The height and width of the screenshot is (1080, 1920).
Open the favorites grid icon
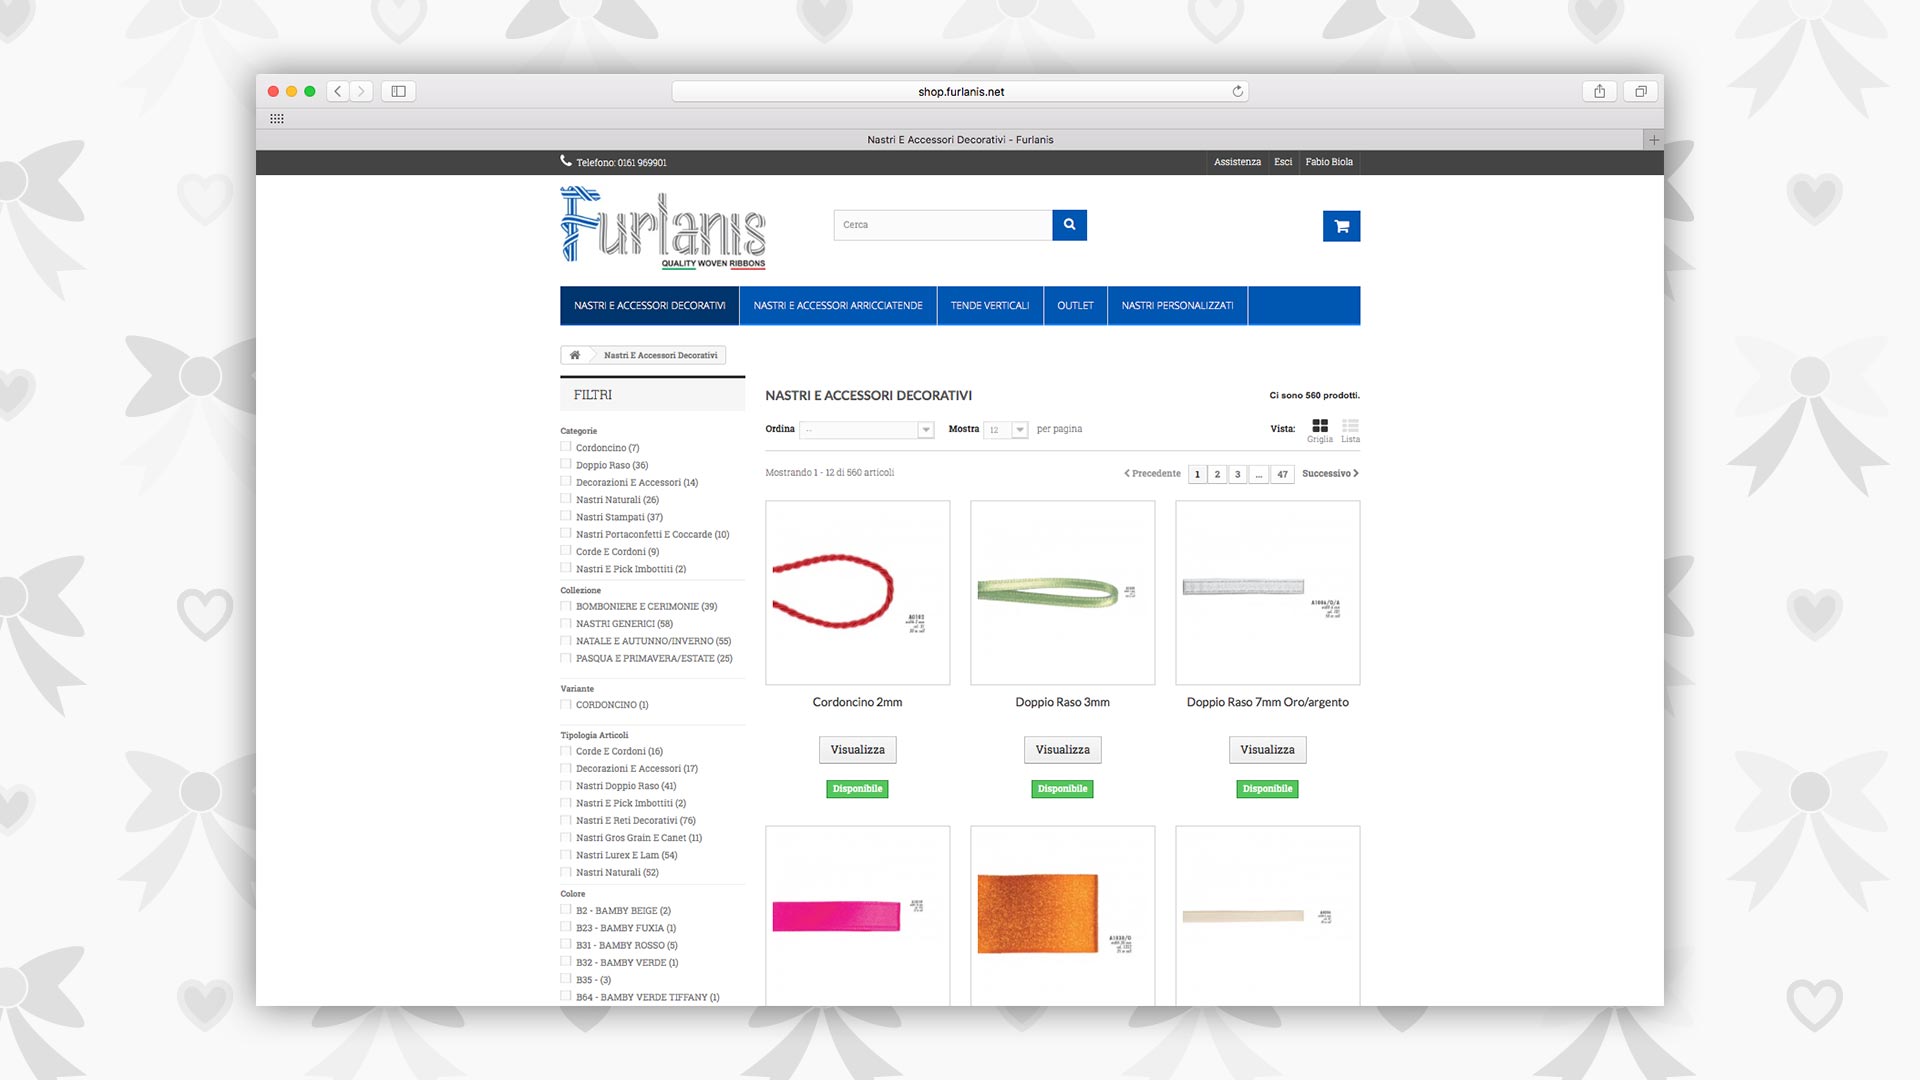277,118
